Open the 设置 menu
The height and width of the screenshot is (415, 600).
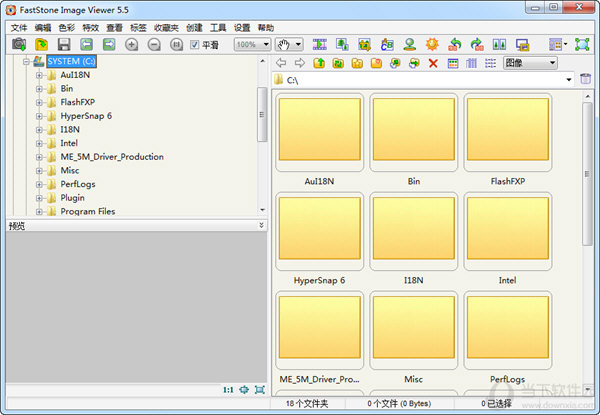point(242,28)
